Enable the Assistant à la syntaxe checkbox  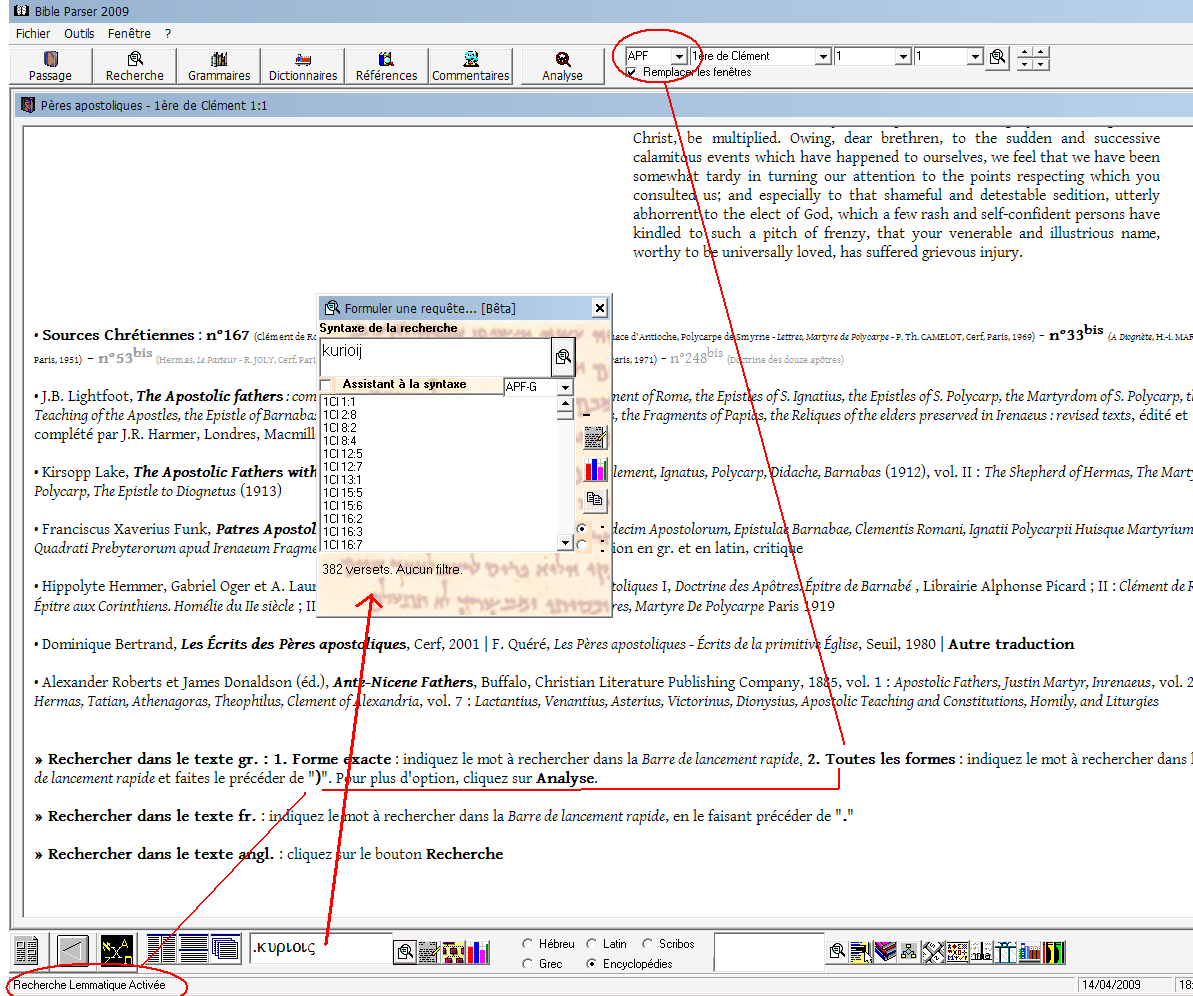326,384
